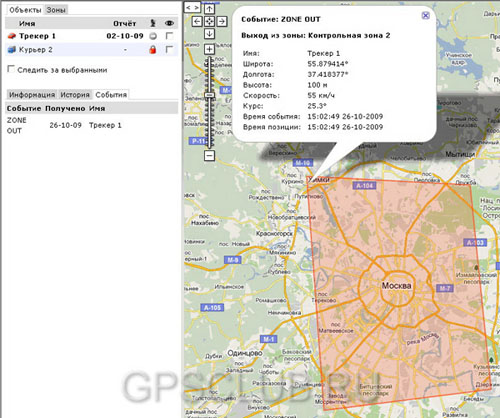The height and width of the screenshot is (418, 500).
Task: Switch to the Зоны tab
Action: pyautogui.click(x=56, y=10)
